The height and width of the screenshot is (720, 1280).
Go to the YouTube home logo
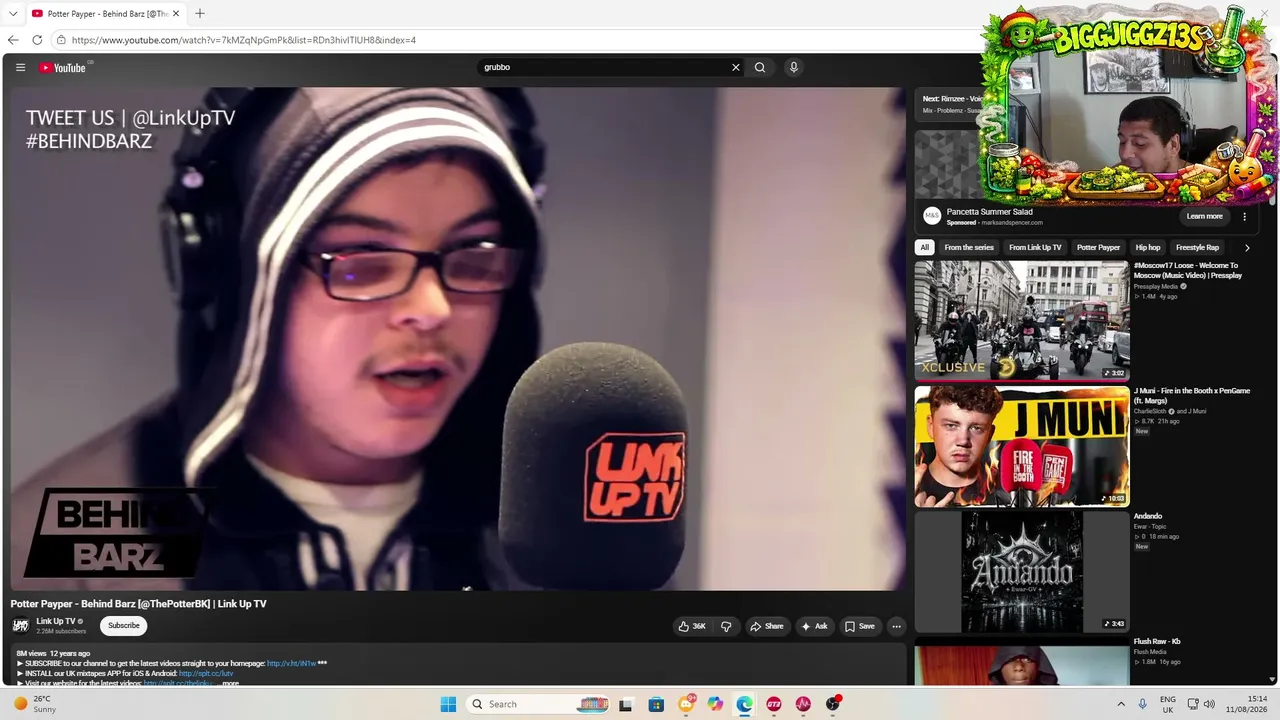63,68
